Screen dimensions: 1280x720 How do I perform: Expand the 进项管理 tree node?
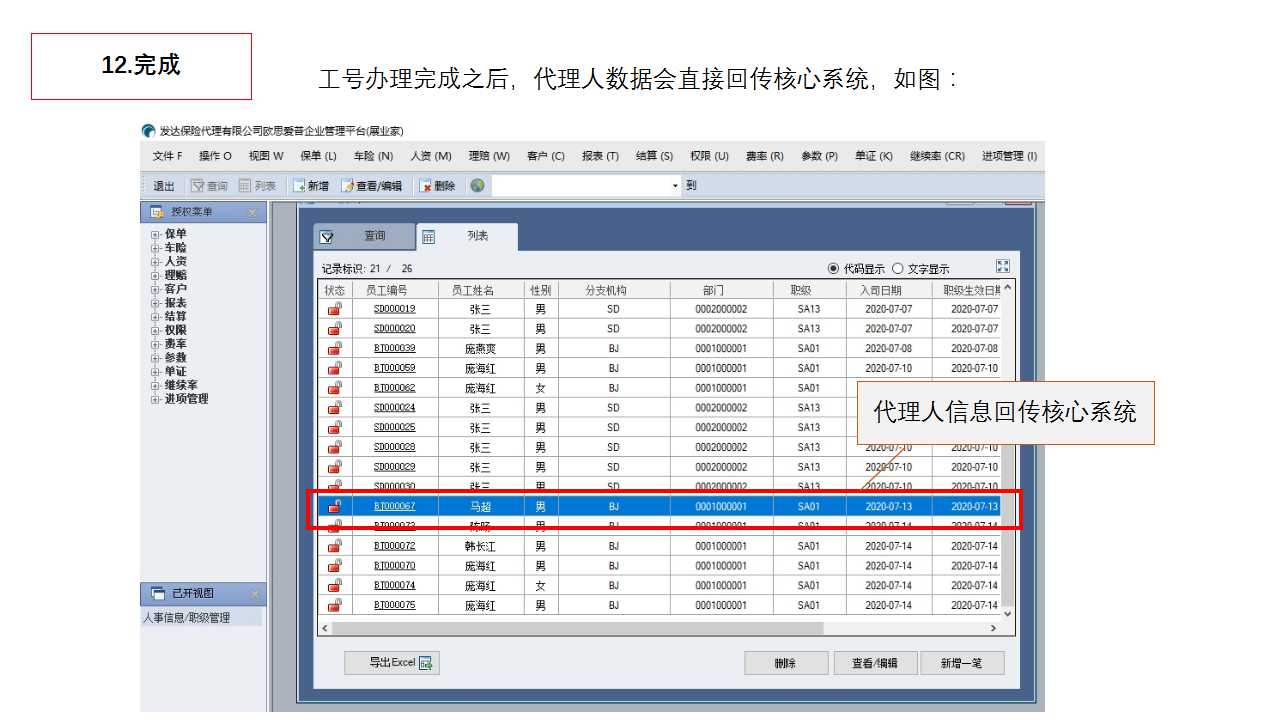coord(155,400)
